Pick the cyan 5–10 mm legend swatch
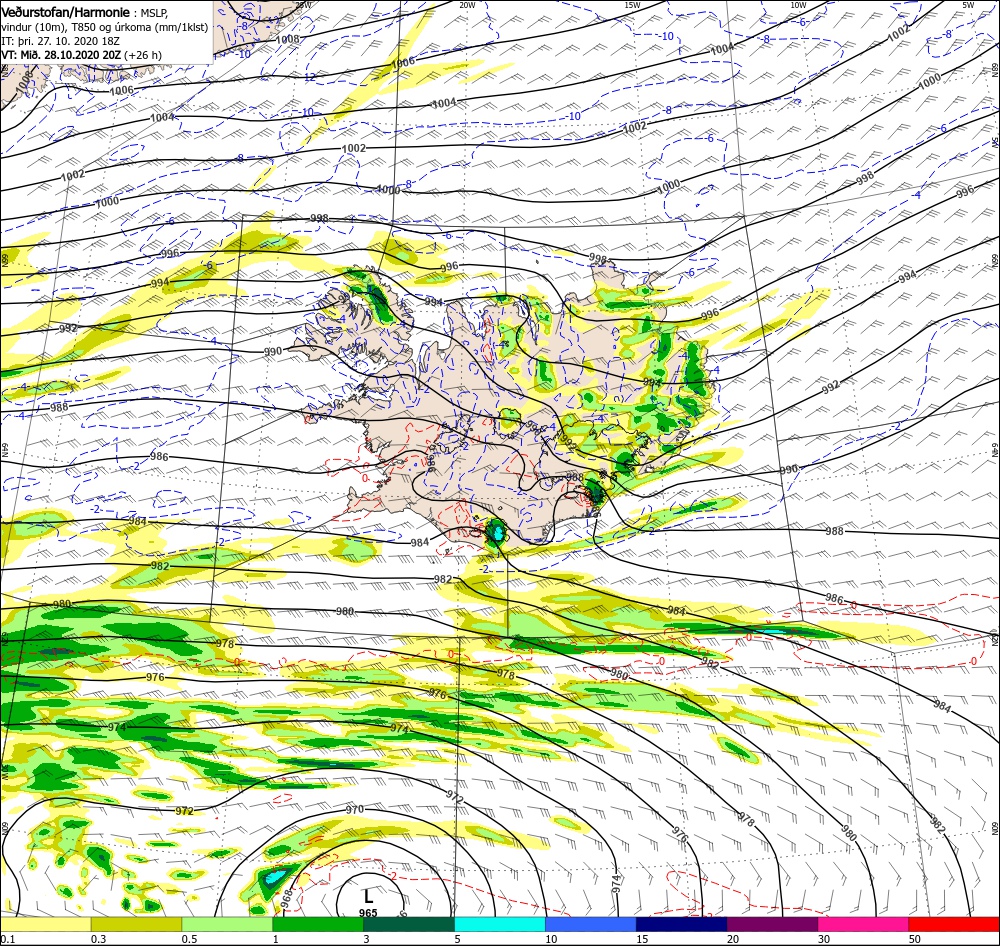Screen dimensions: 1000x946 point(500,924)
